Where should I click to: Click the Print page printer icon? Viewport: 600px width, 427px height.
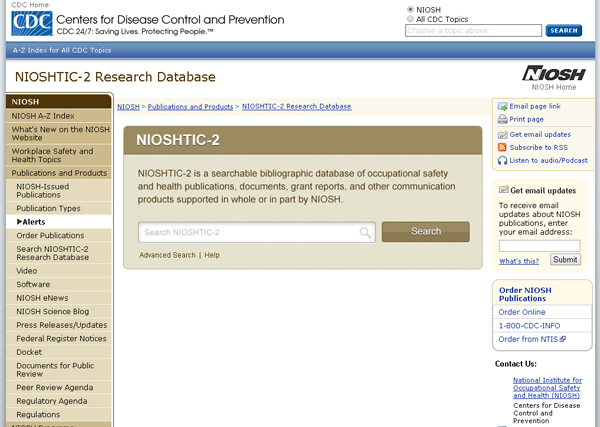(x=502, y=119)
